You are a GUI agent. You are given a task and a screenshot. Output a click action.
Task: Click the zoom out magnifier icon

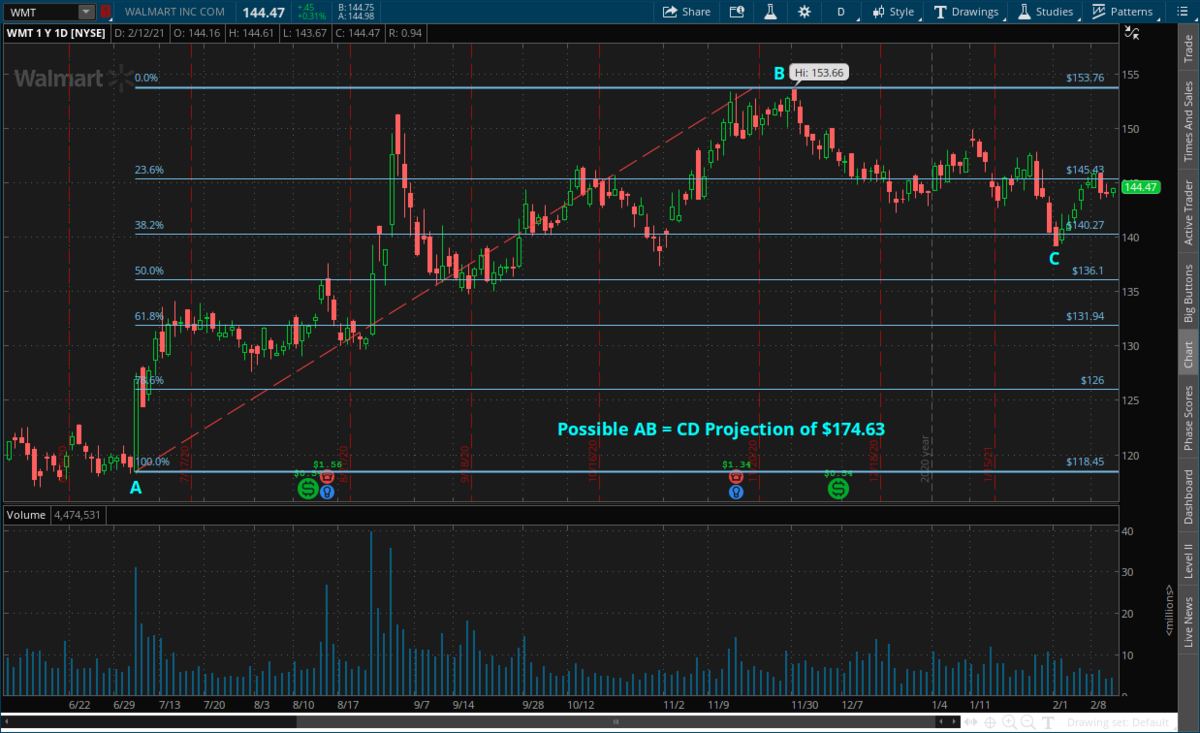click(x=1029, y=722)
